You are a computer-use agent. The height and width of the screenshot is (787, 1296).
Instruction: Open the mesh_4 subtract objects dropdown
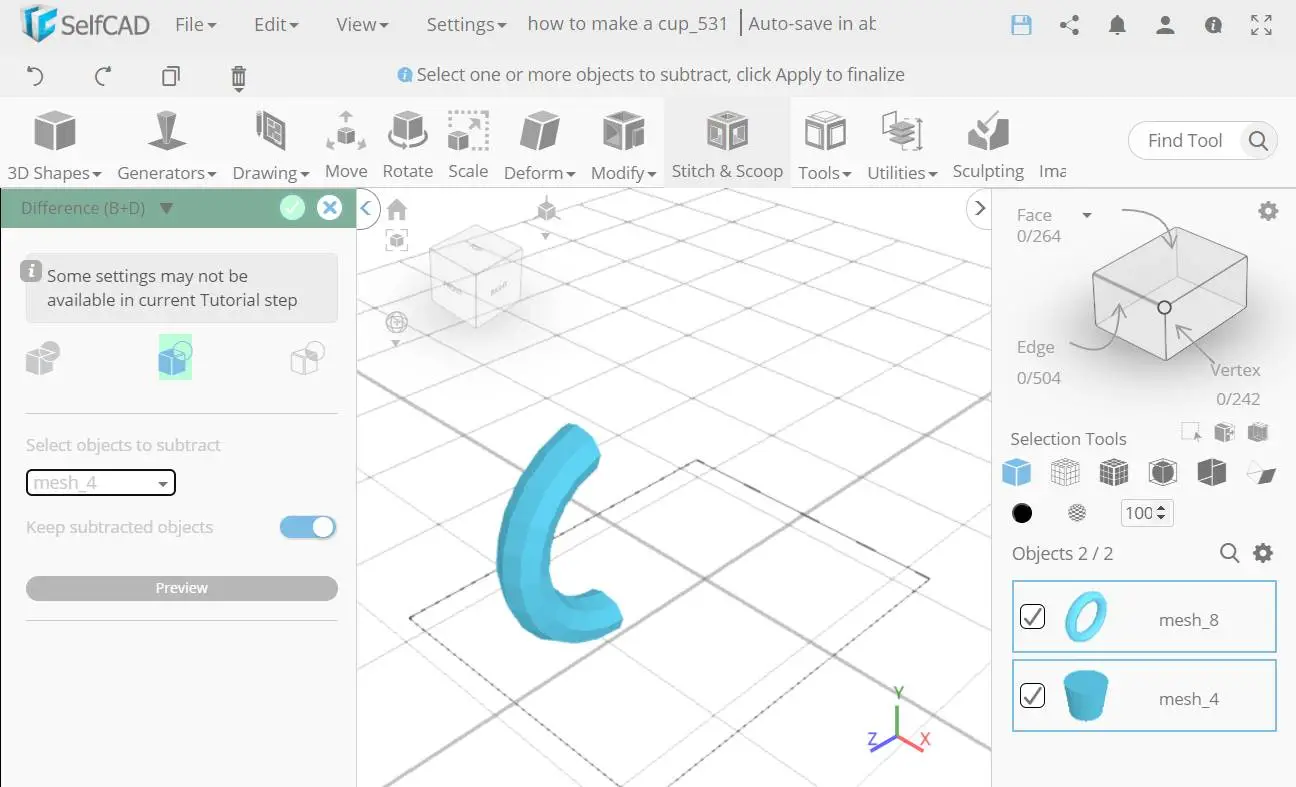tap(100, 483)
